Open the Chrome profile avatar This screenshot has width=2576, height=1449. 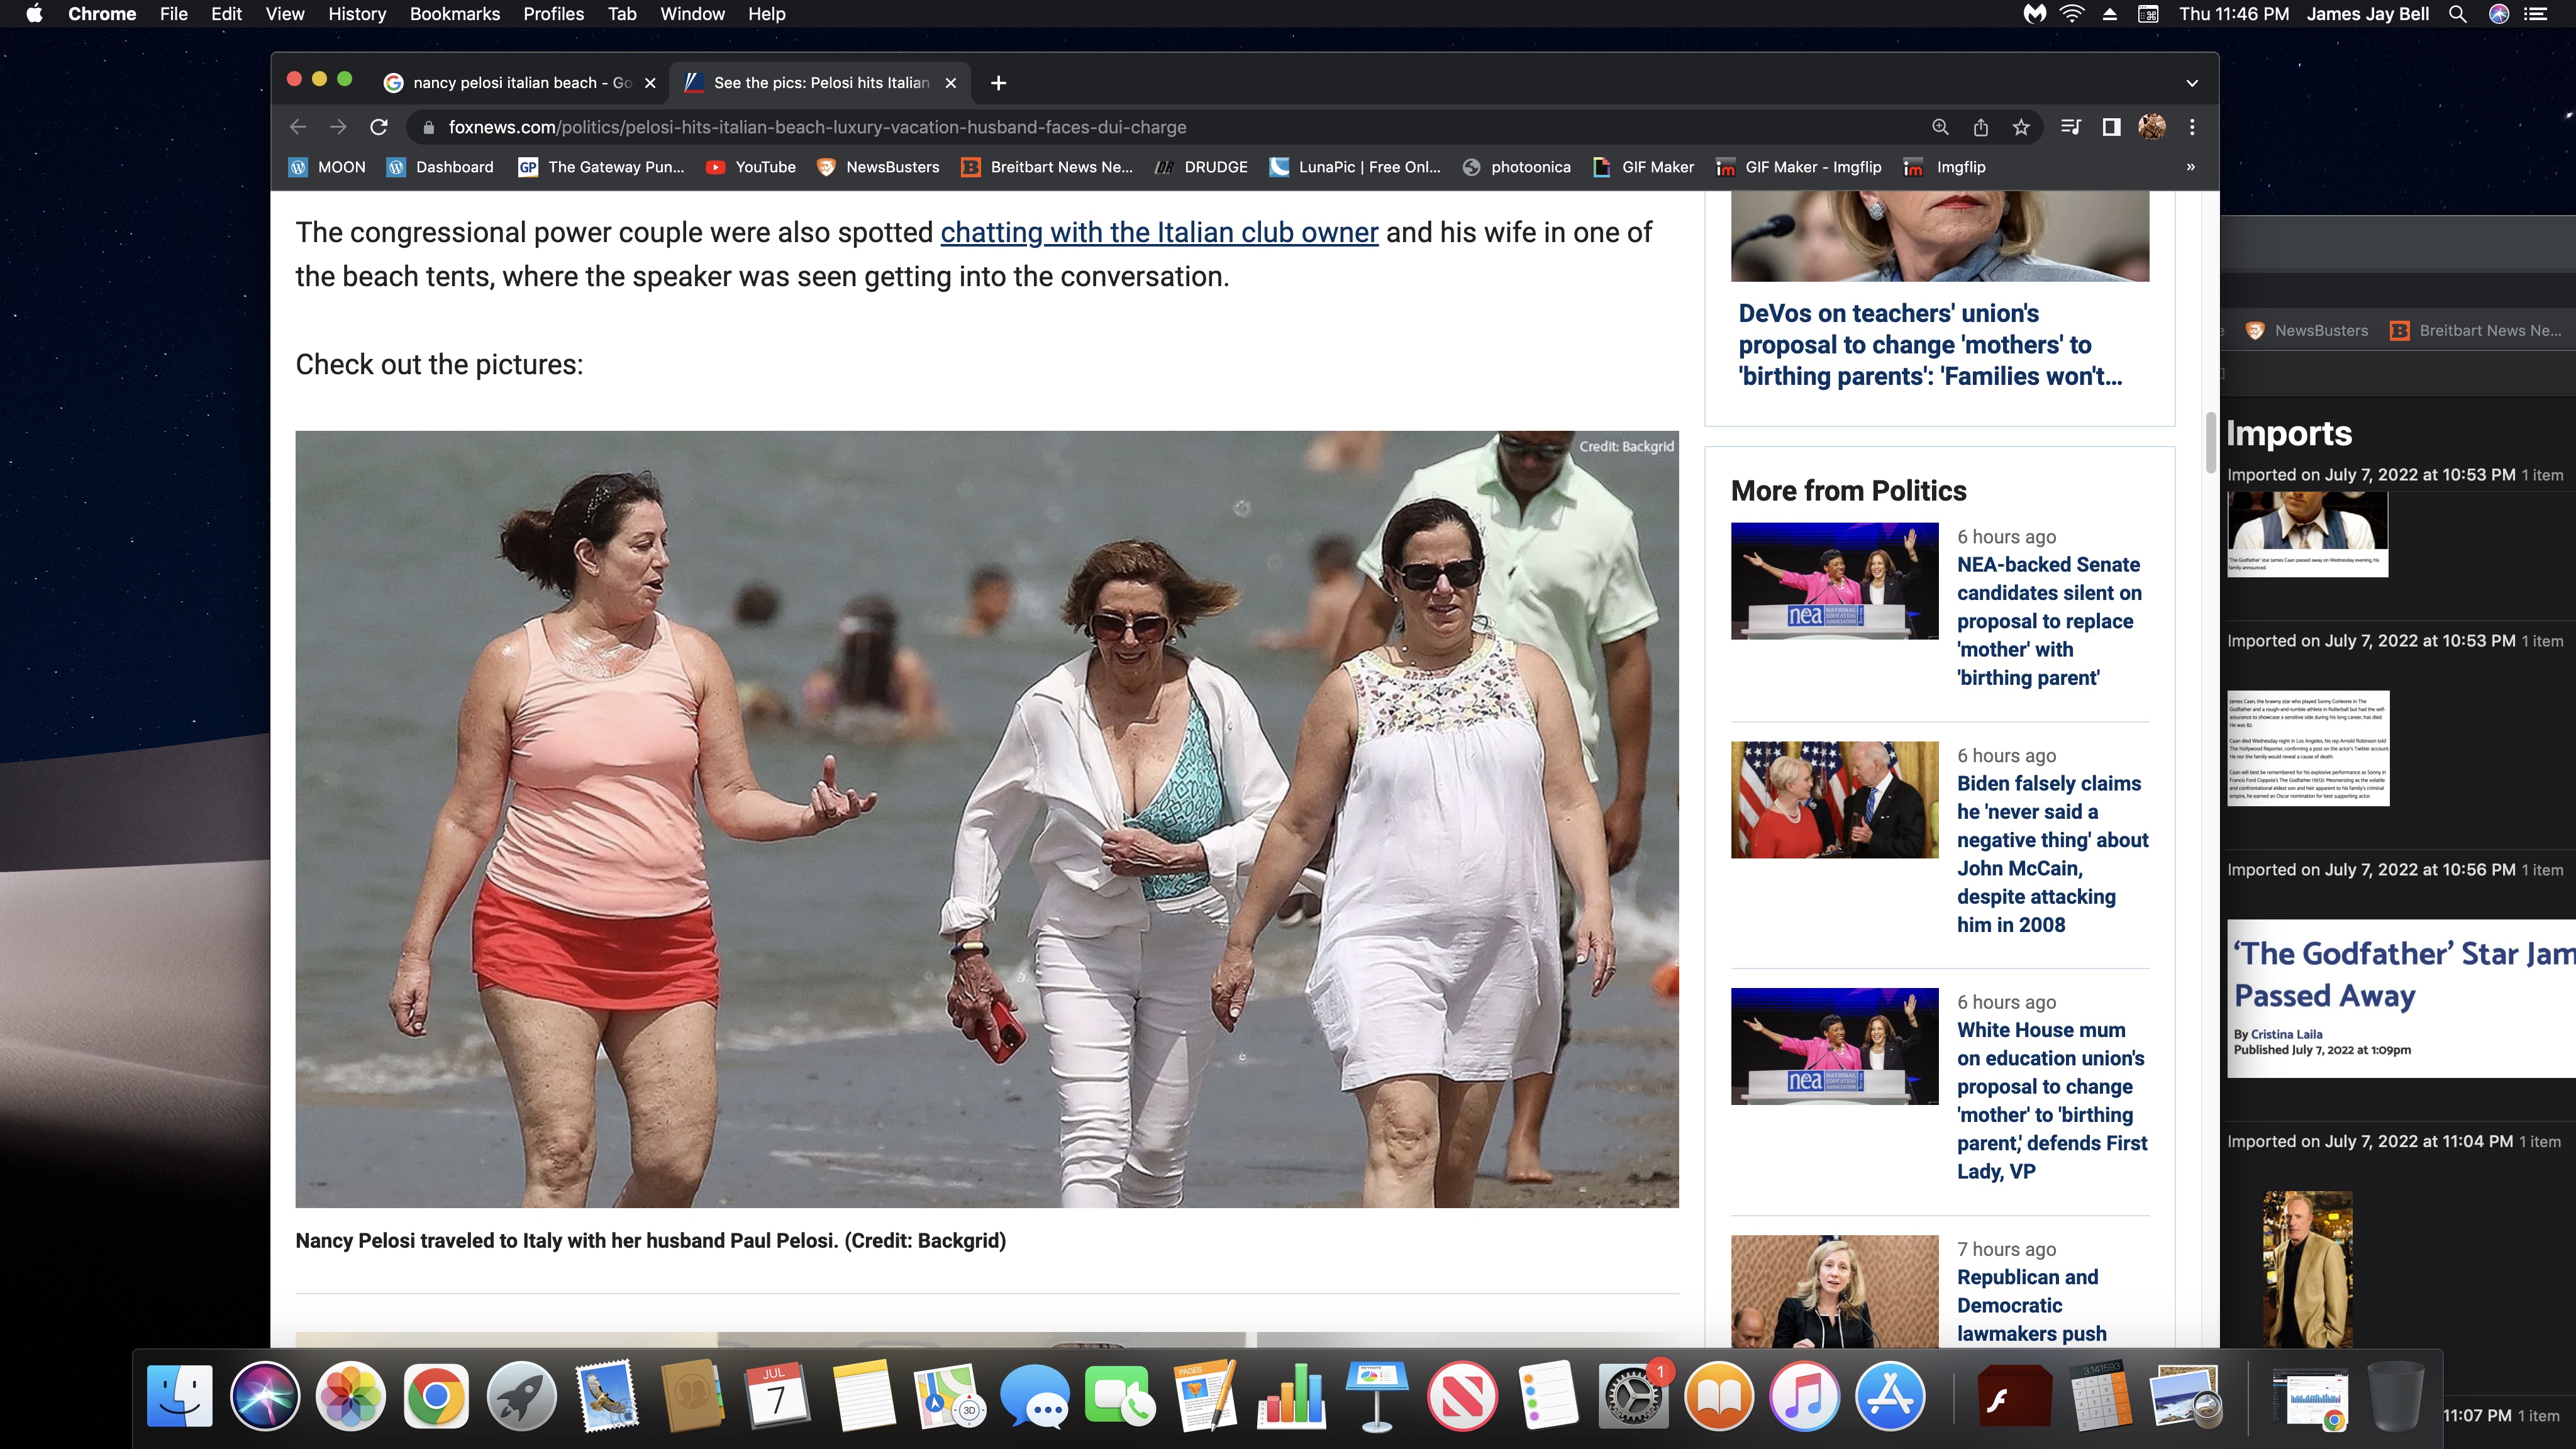click(x=2152, y=127)
